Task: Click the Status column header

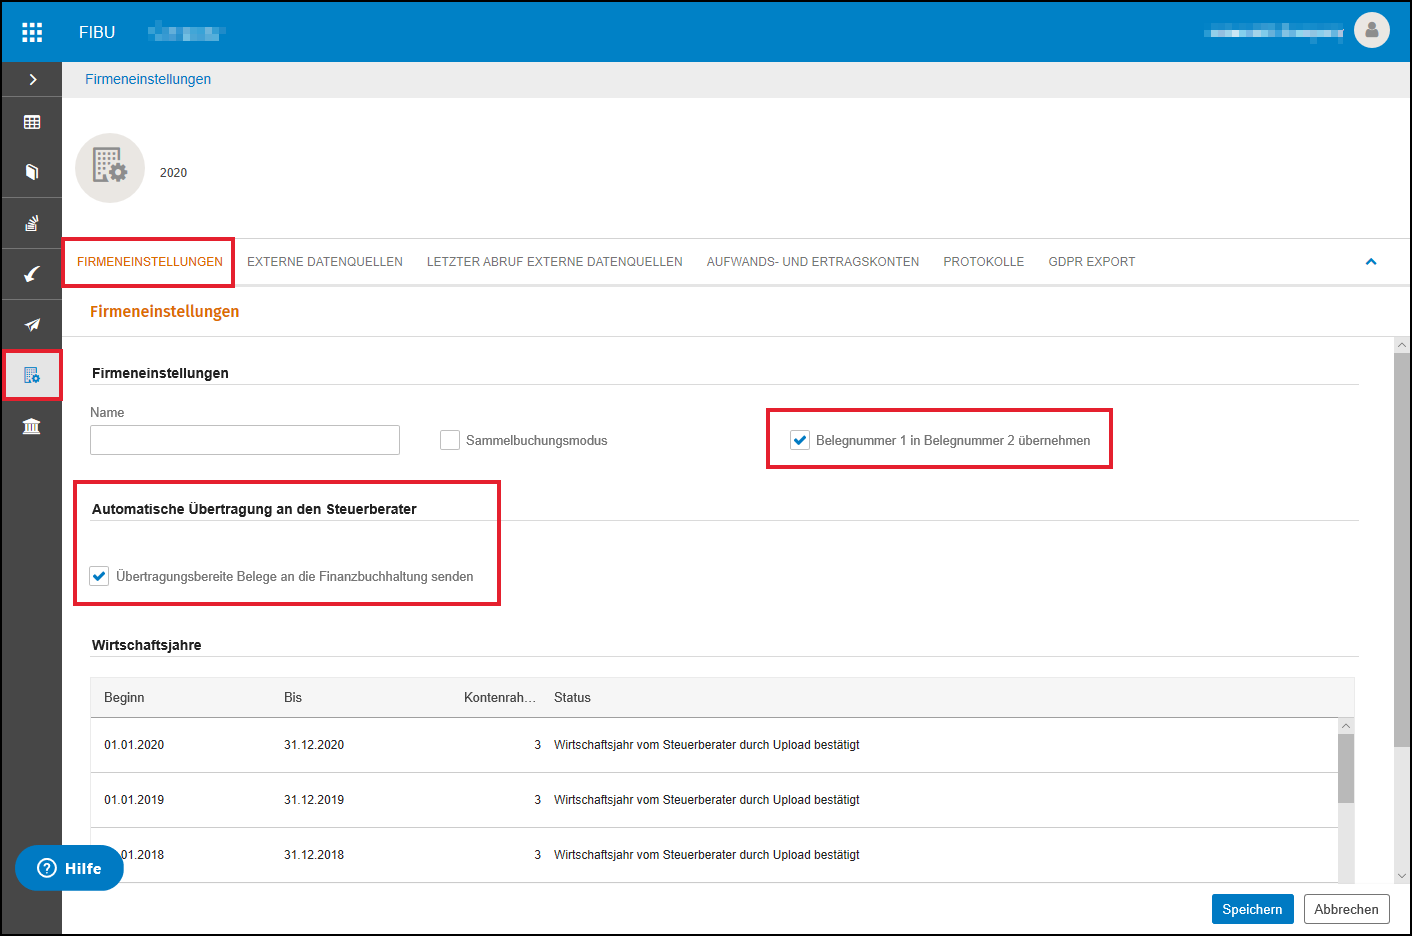Action: pos(572,697)
